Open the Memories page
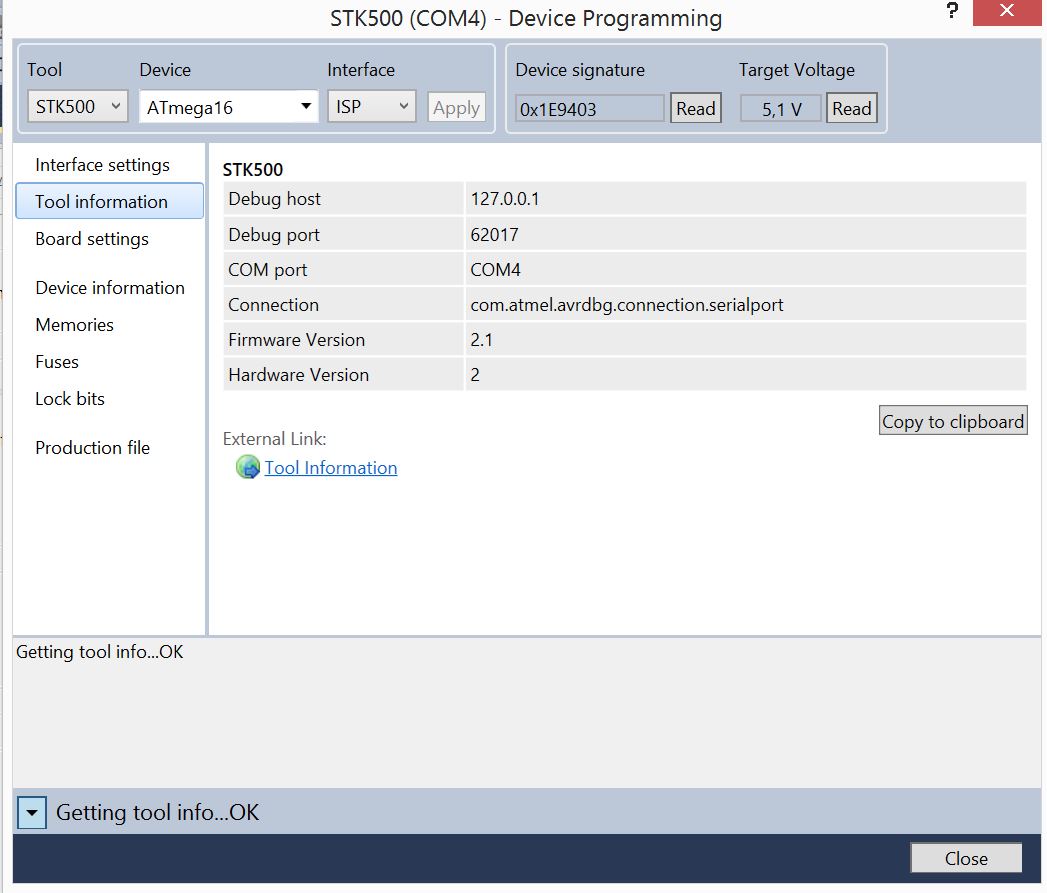 74,325
